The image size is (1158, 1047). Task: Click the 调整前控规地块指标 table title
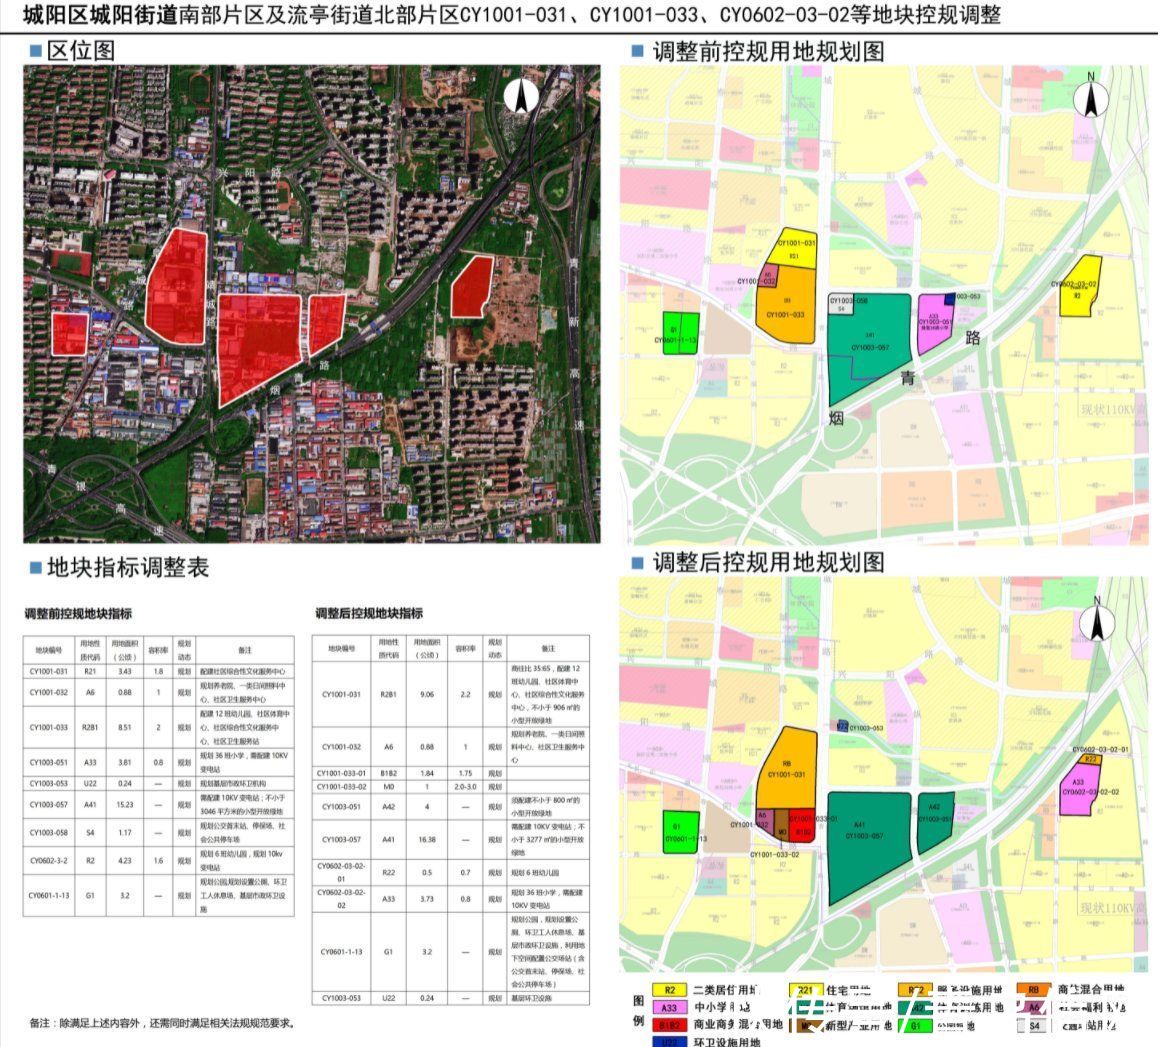pos(78,614)
